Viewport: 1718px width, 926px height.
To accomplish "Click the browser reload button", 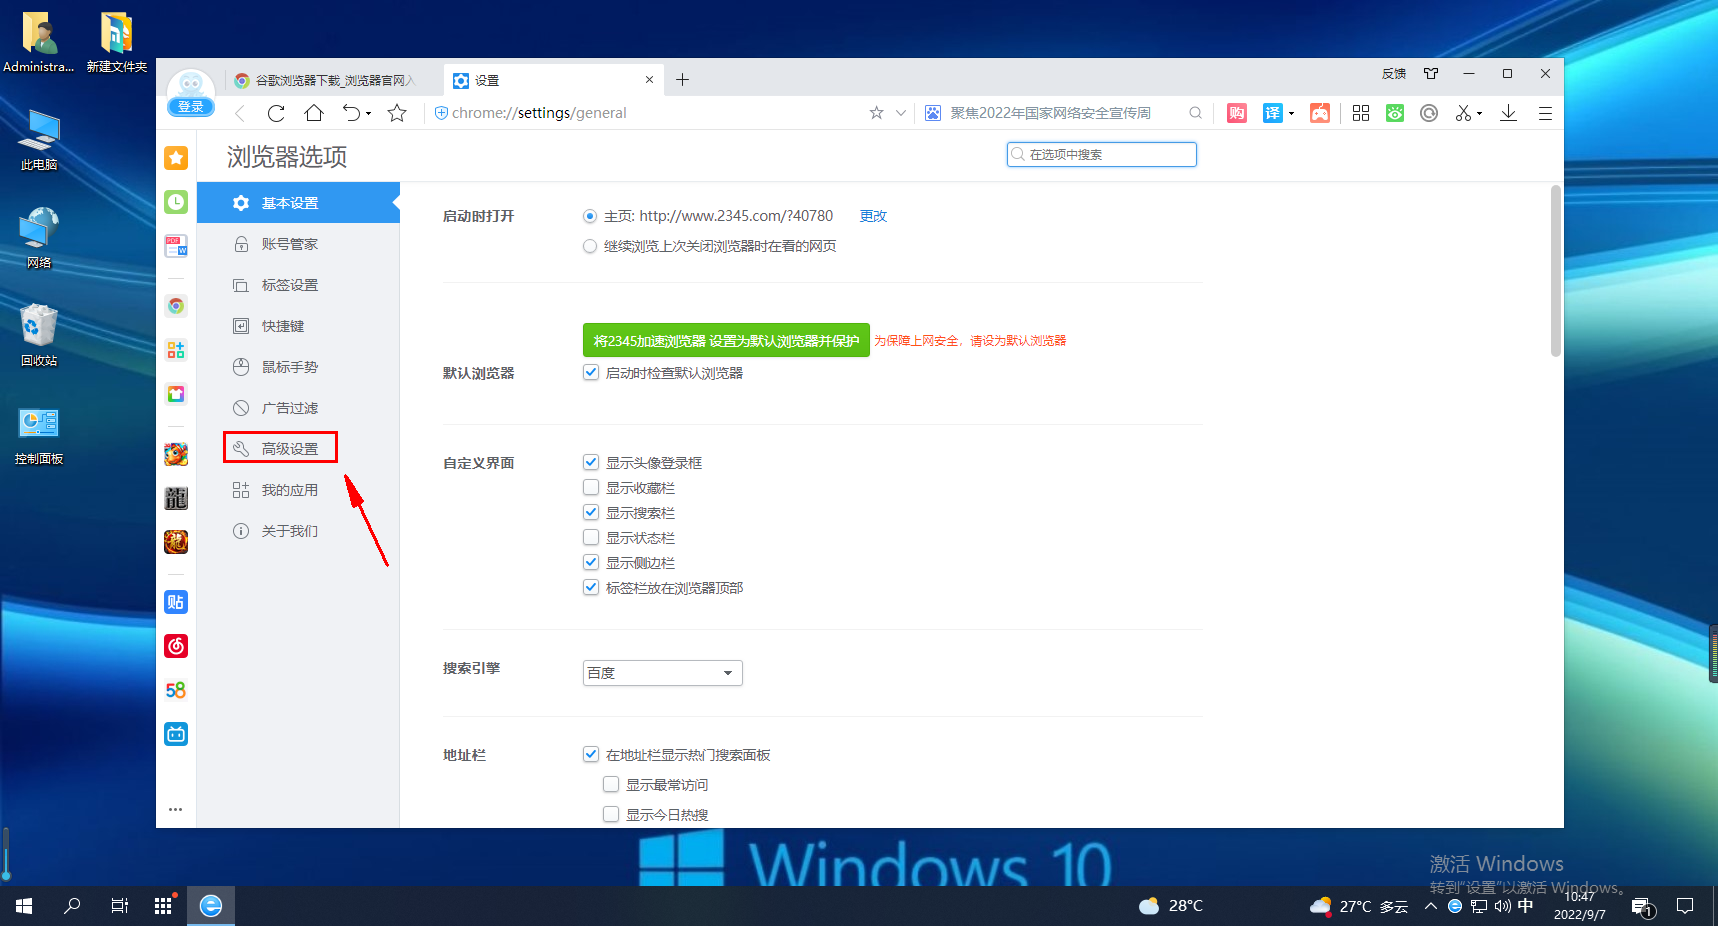I will pyautogui.click(x=276, y=113).
